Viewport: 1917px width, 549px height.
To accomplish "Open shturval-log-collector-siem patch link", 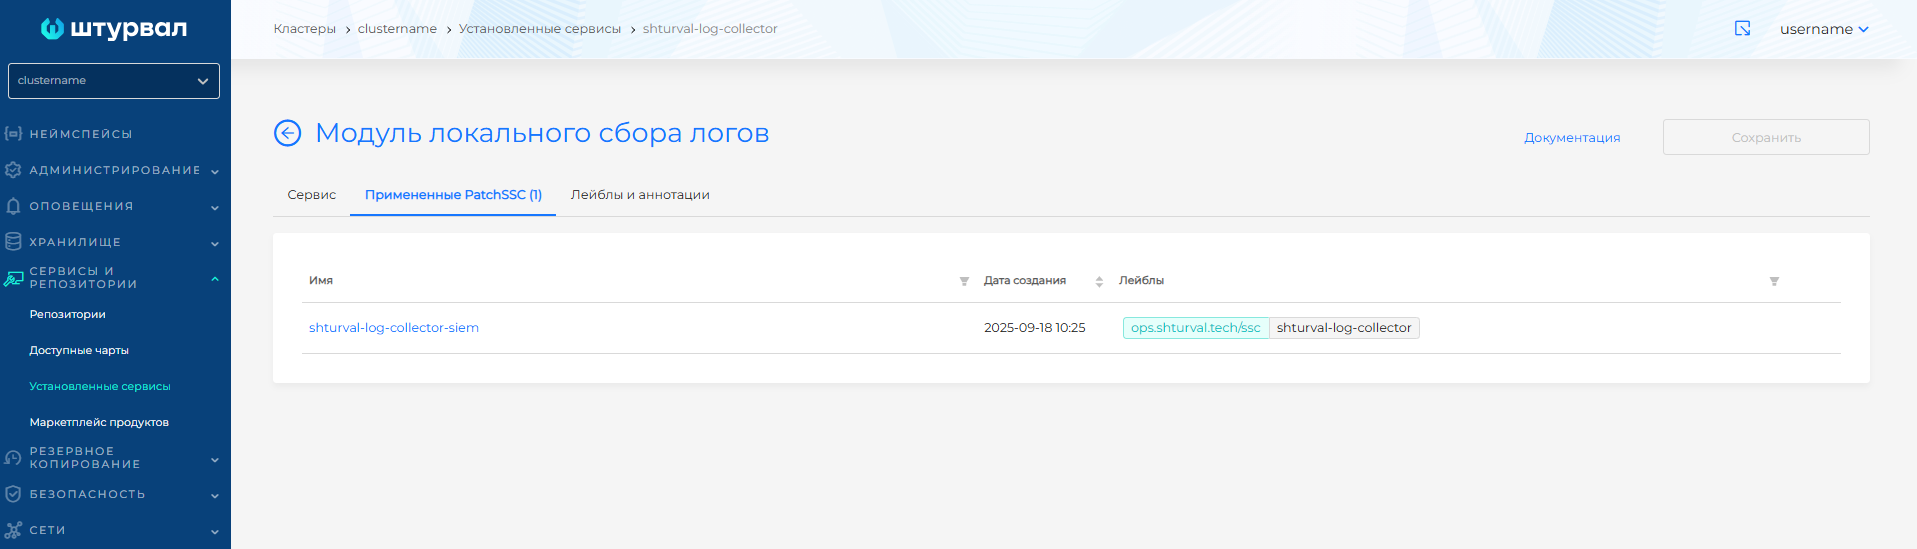I will (394, 328).
